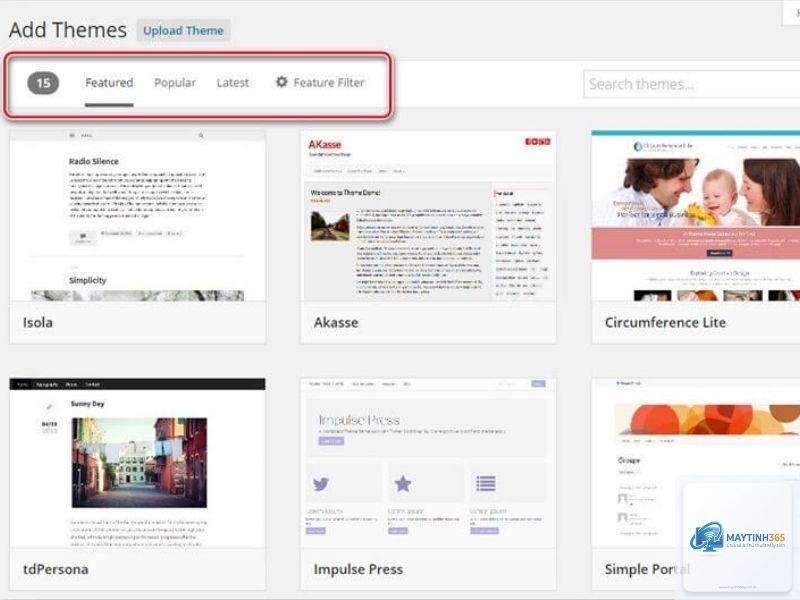Select the Akasse theme screenshot
The width and height of the screenshot is (800, 600).
click(x=428, y=215)
